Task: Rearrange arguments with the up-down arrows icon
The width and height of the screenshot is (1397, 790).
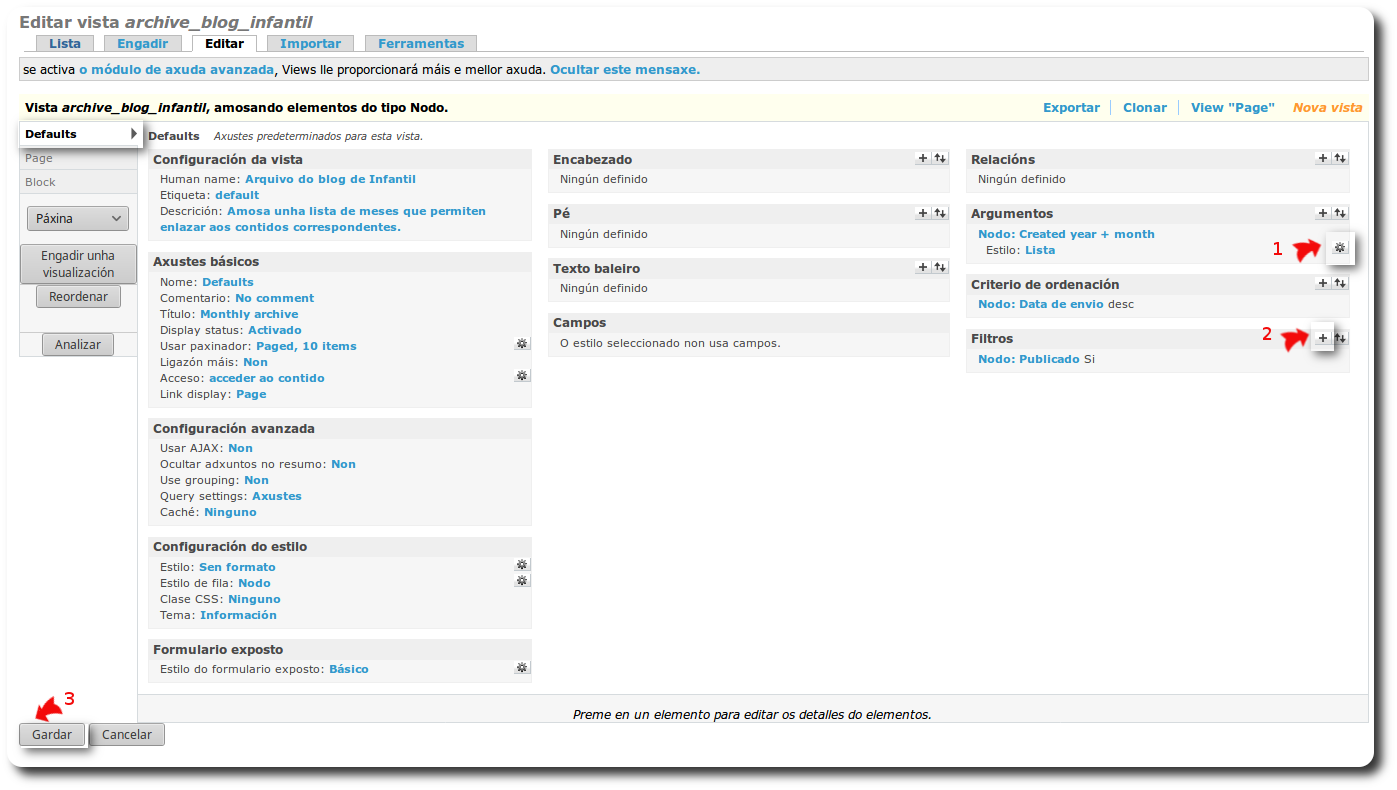Action: pyautogui.click(x=1340, y=212)
